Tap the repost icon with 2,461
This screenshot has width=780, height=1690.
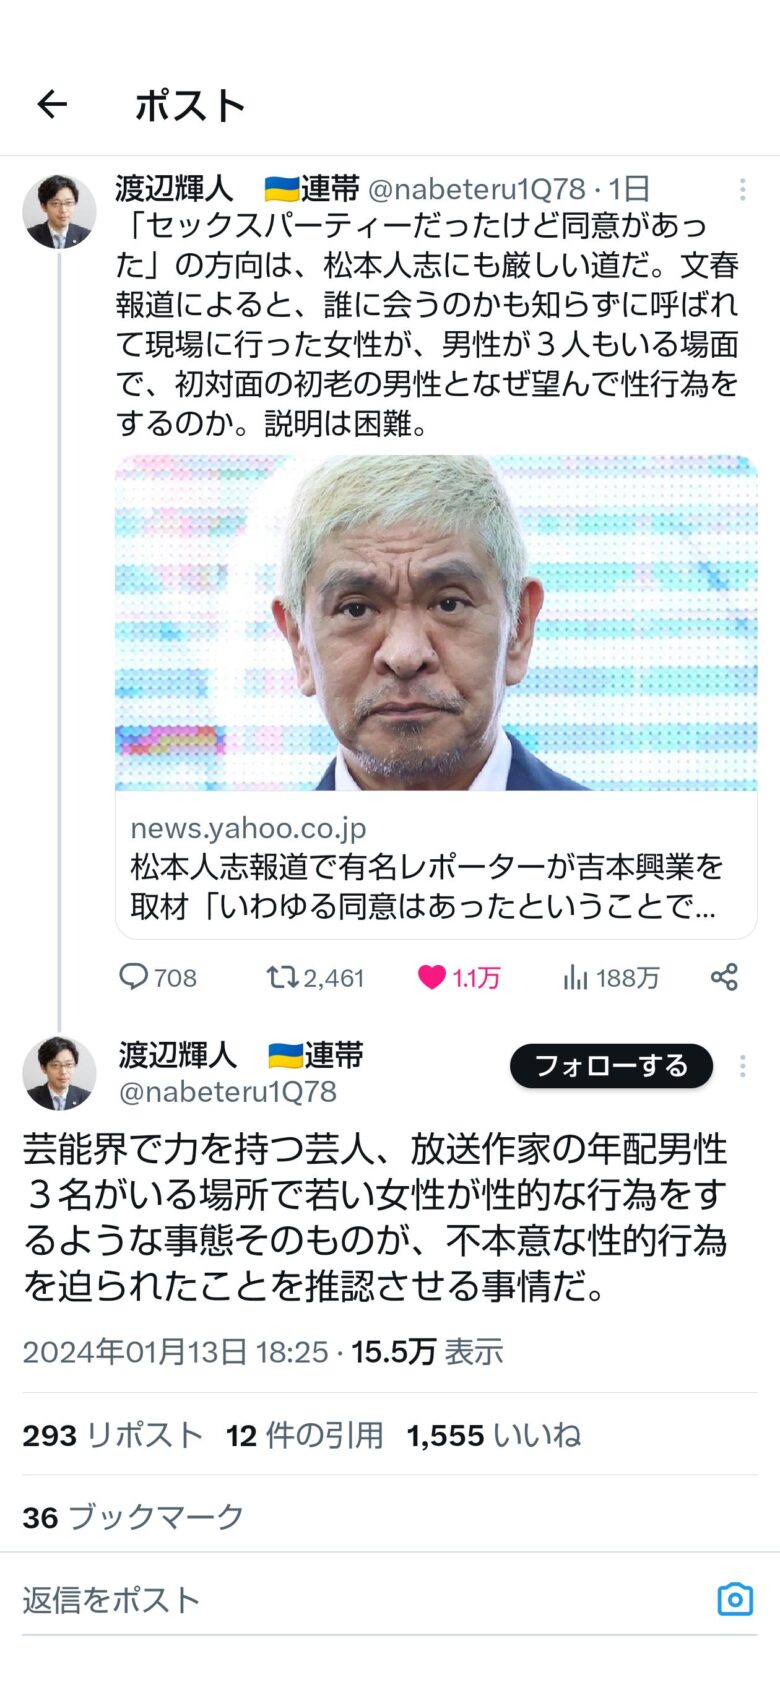[282, 976]
